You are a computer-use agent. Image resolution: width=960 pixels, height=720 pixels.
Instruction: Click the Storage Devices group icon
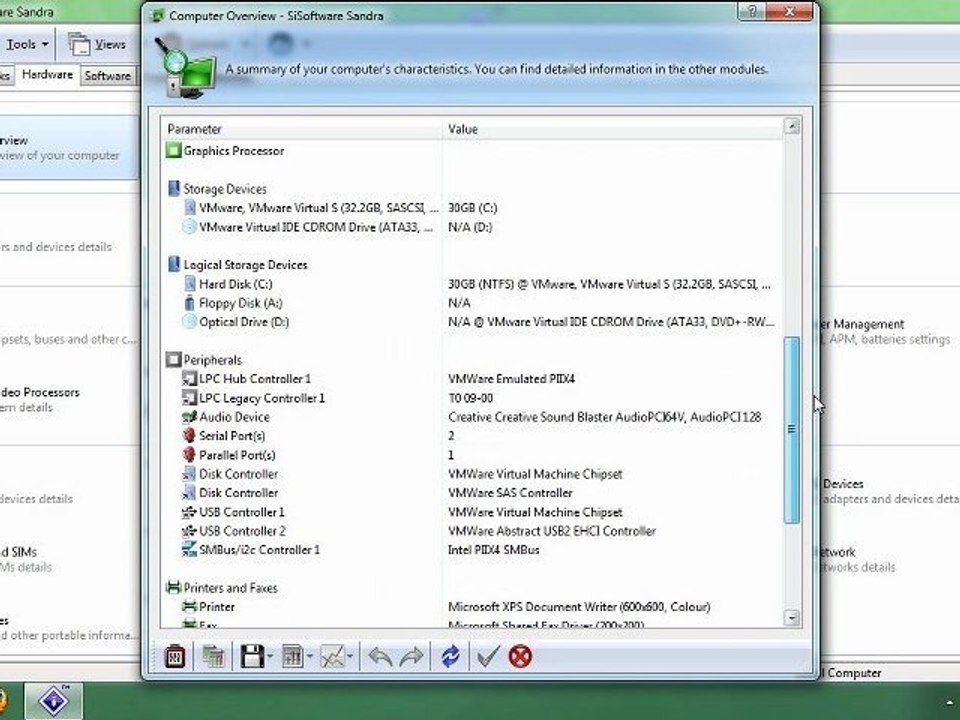tap(174, 189)
